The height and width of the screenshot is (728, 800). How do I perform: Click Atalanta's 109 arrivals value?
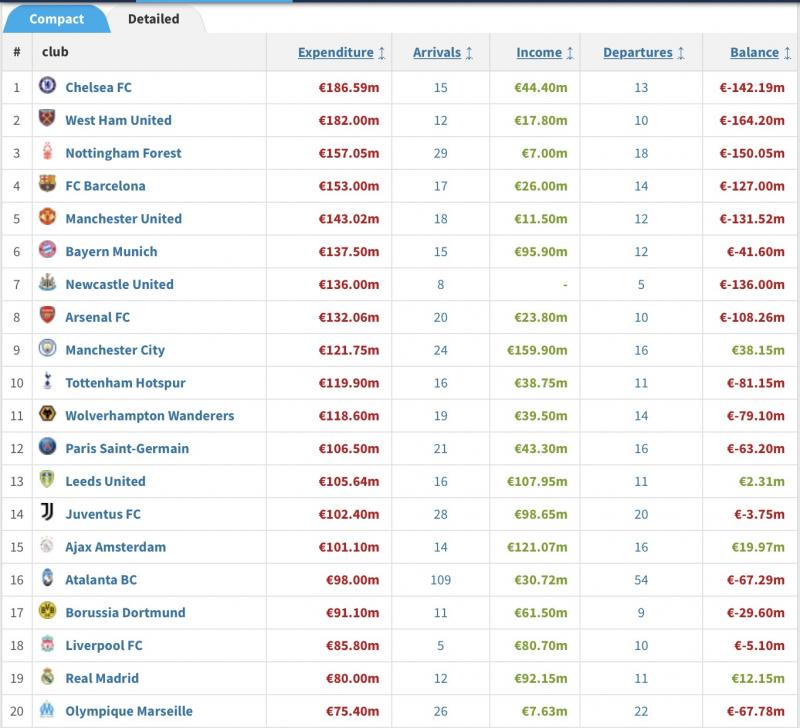pos(441,580)
